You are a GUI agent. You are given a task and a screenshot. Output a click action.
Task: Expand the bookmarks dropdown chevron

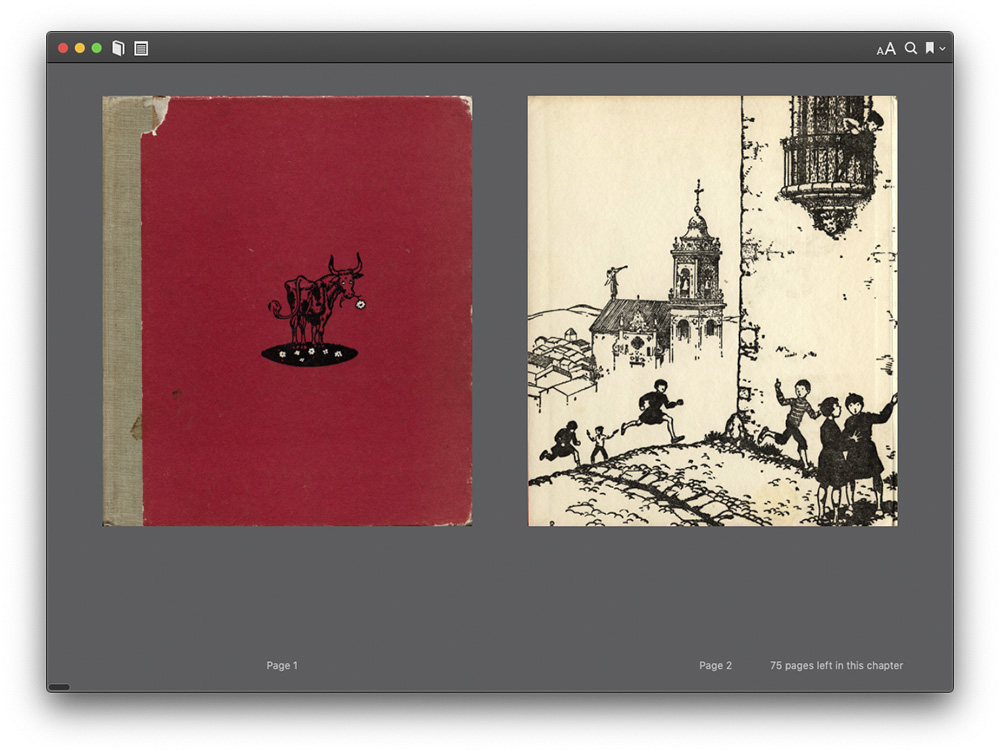(x=942, y=48)
